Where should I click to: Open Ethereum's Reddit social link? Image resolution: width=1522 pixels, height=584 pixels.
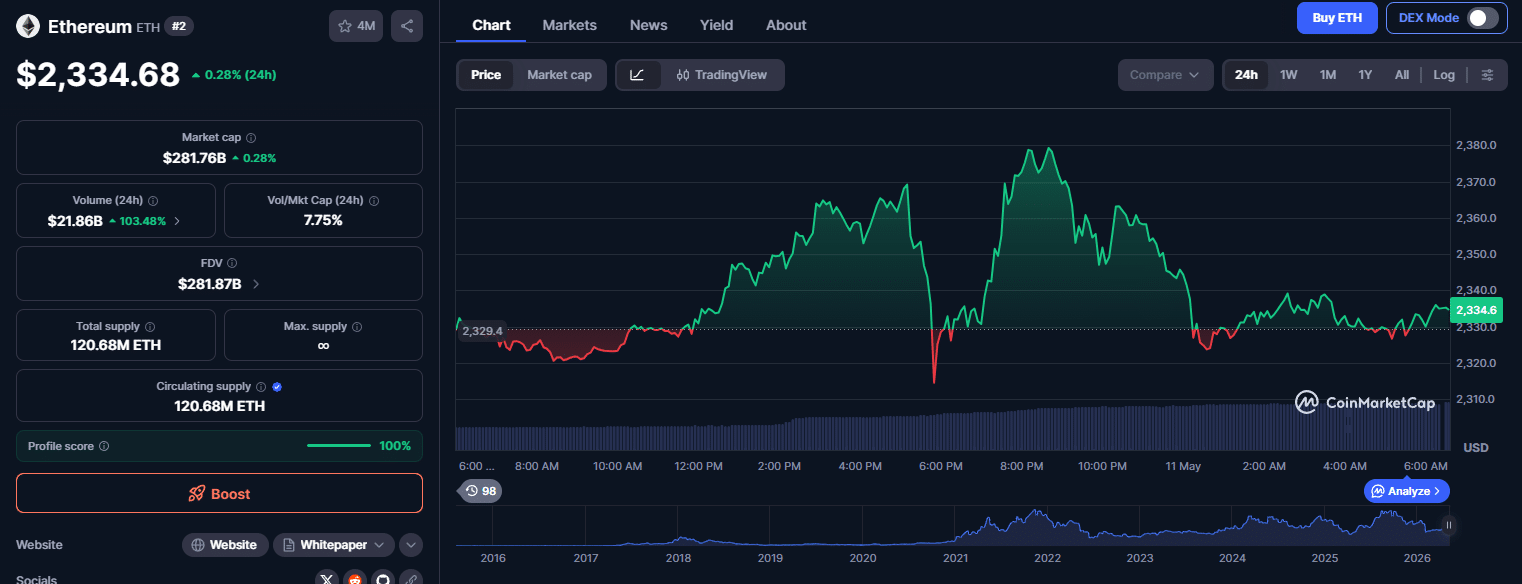click(355, 580)
